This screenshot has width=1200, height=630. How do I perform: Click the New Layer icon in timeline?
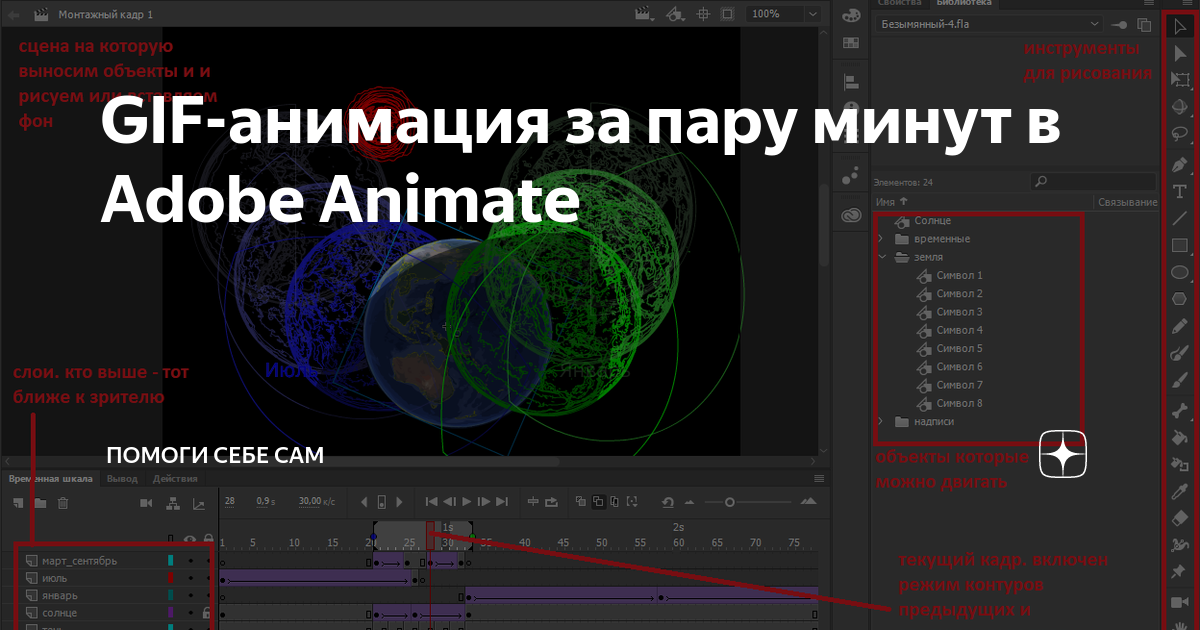17,502
